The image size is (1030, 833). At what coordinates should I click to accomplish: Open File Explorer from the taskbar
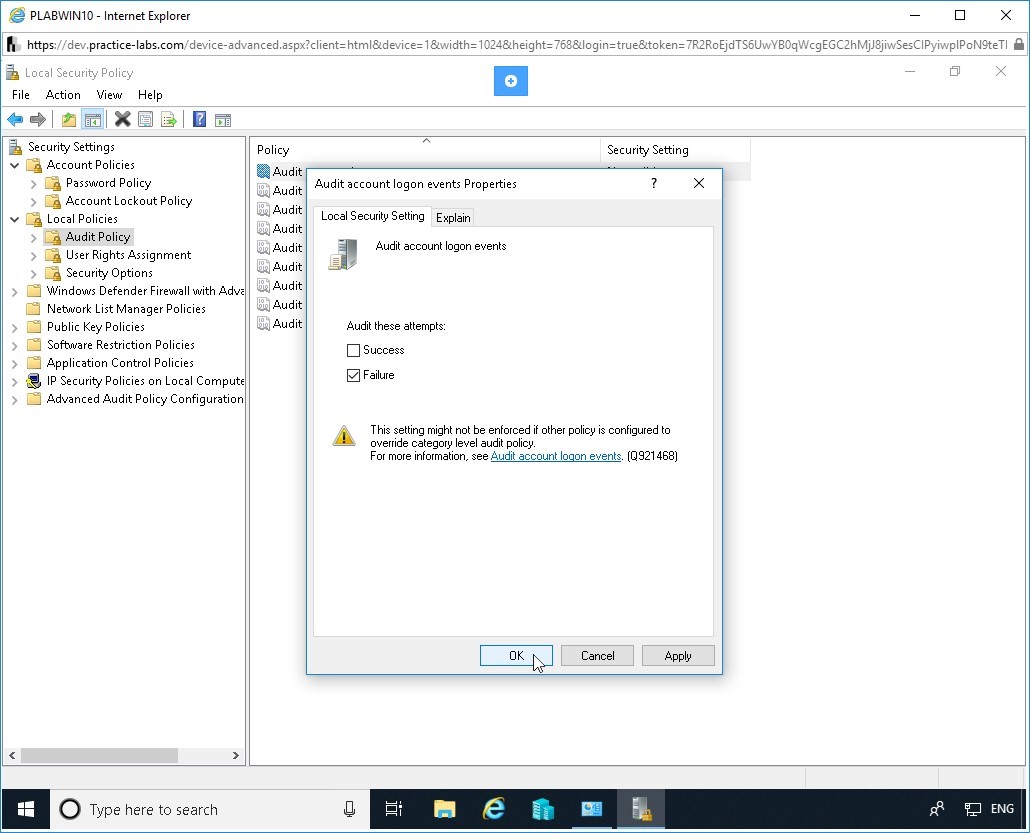click(x=445, y=809)
